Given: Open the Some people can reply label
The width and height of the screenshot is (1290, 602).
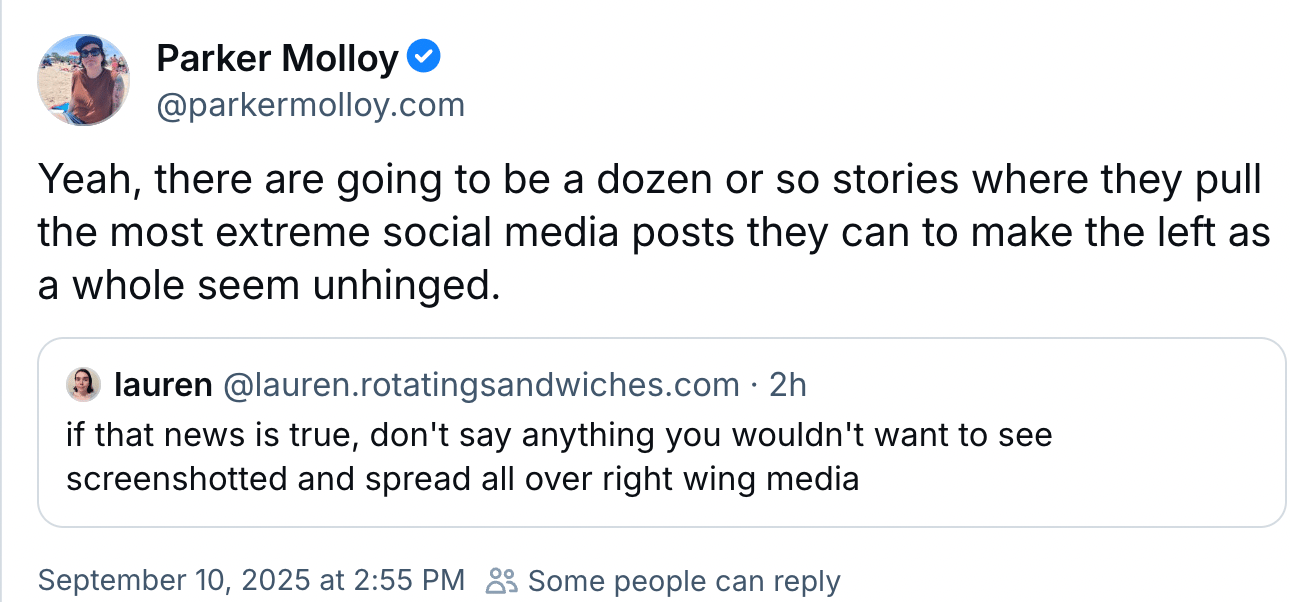Looking at the screenshot, I should (x=684, y=581).
